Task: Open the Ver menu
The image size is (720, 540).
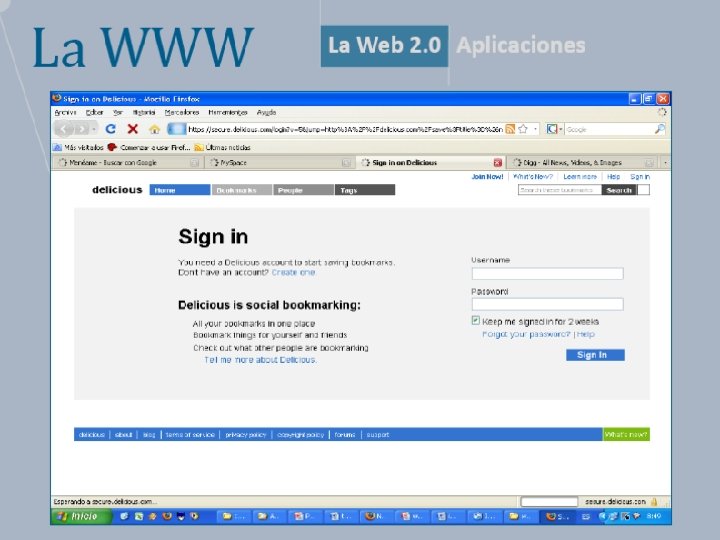Action: pos(118,112)
